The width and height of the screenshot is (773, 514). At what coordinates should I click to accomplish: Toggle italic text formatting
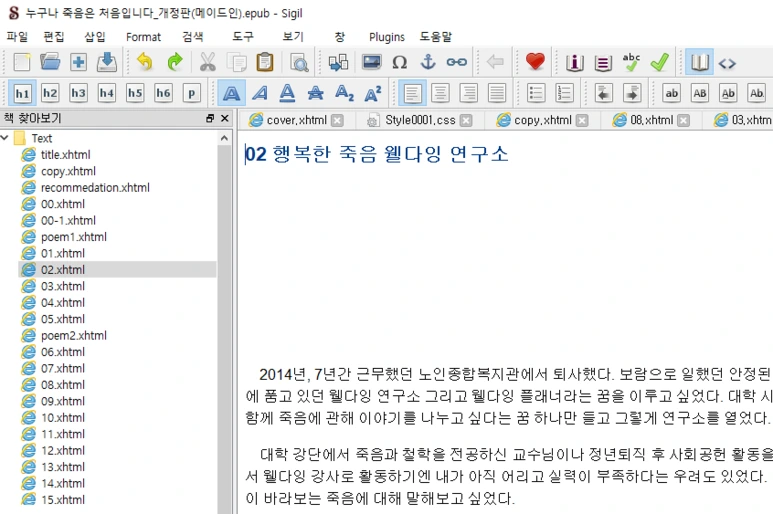[x=260, y=93]
